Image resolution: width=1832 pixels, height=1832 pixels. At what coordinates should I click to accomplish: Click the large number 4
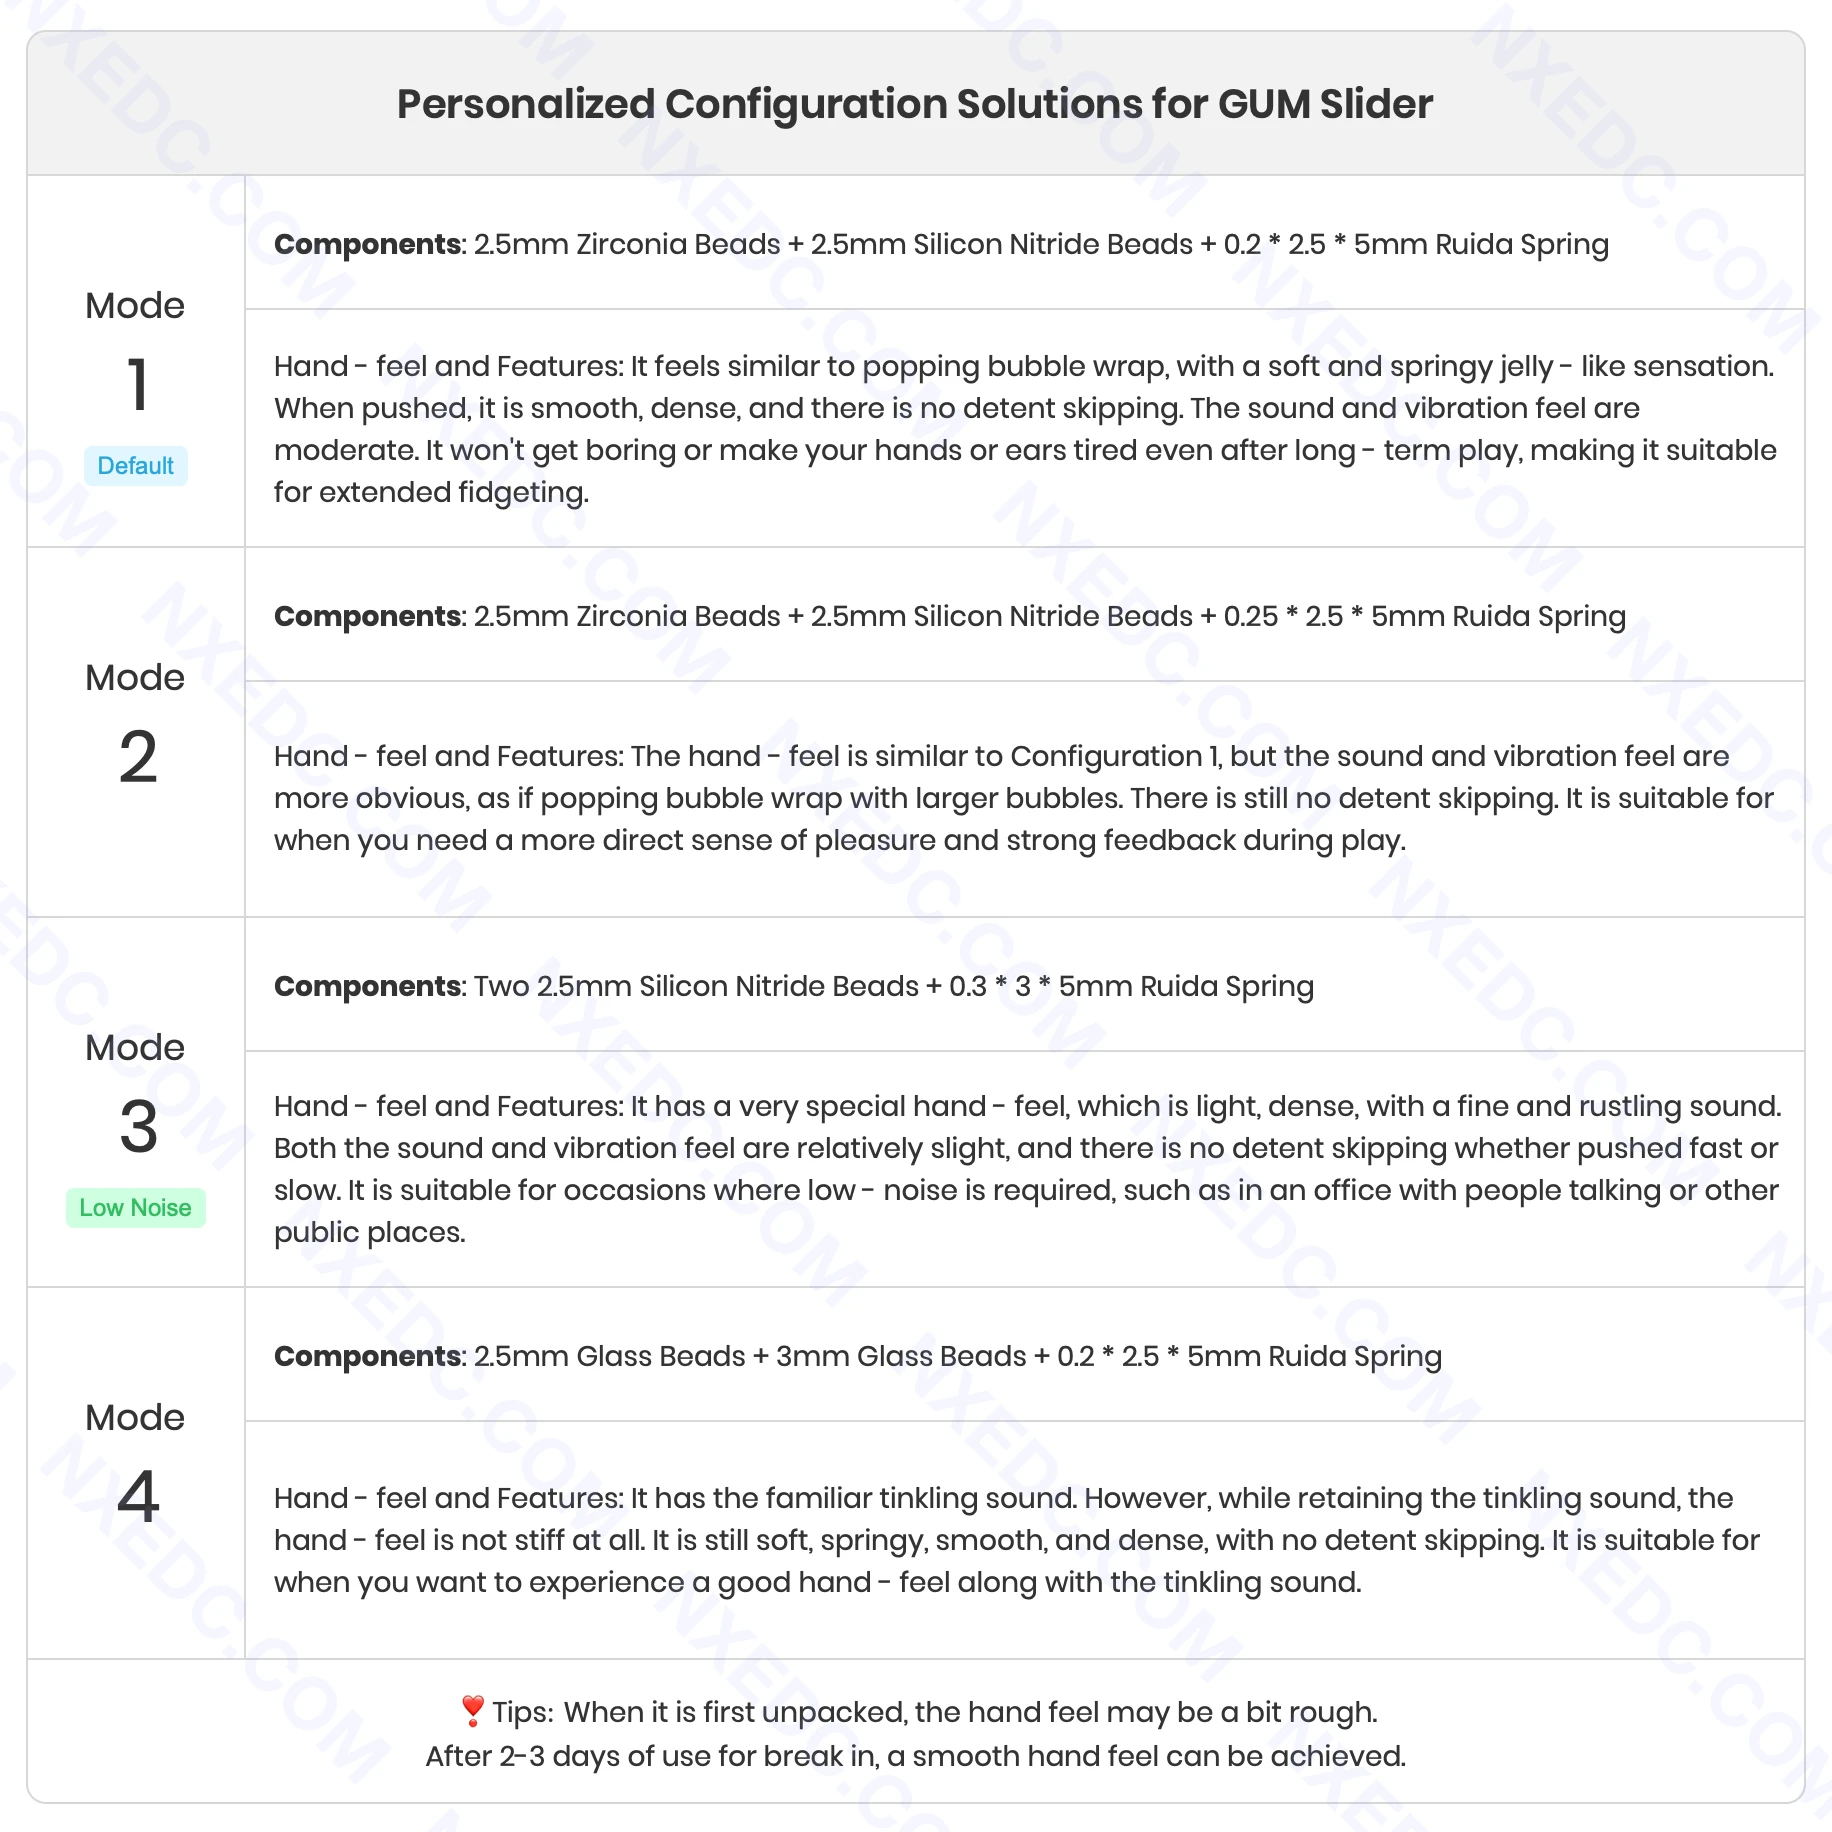(138, 1497)
